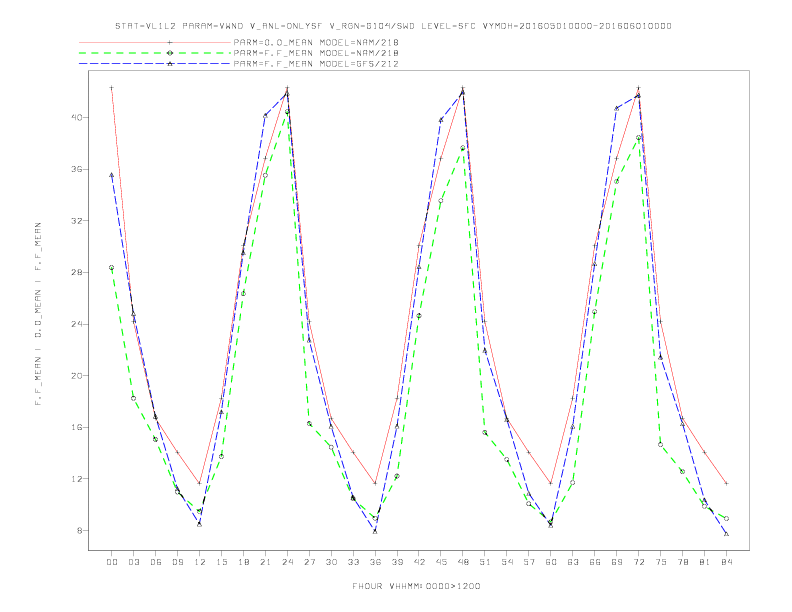Click blue GFS triangle data point at hour 84
Screen dimensions: 792x612
726,534
